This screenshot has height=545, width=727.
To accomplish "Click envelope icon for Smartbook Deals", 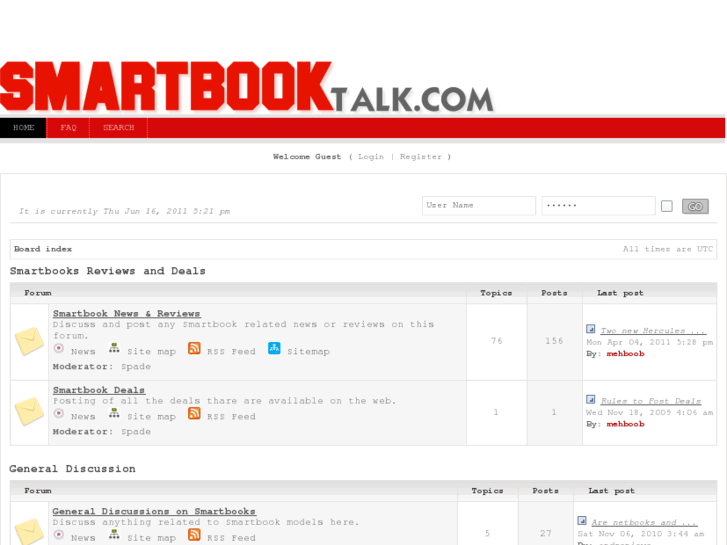I will point(29,411).
